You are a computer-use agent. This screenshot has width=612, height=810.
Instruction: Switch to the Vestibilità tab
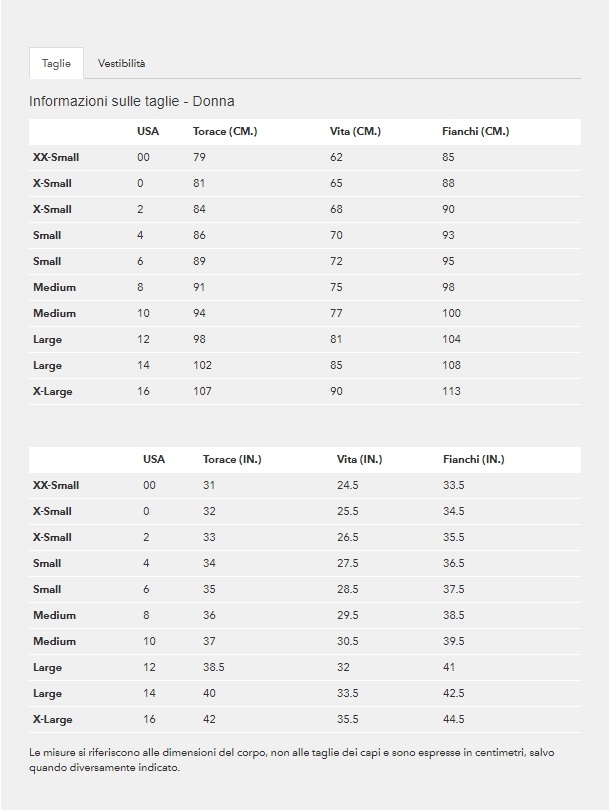point(121,63)
